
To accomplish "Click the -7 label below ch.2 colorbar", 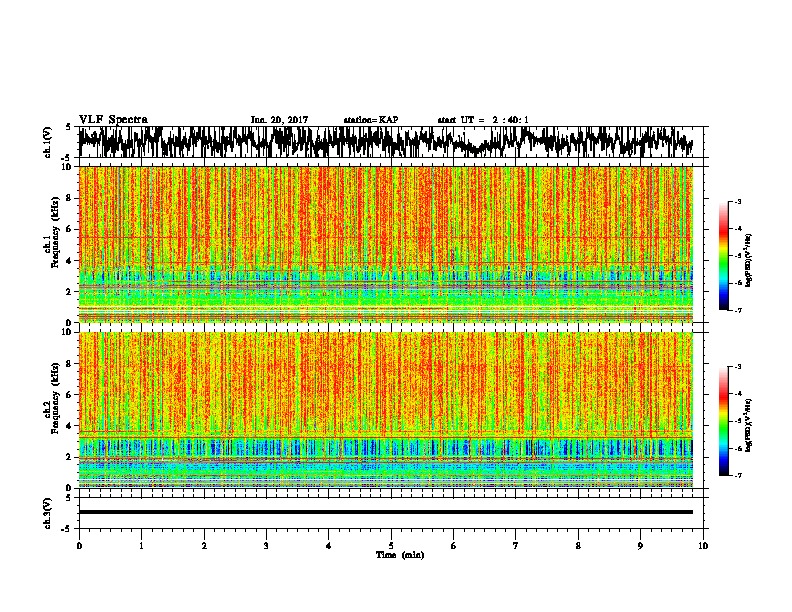I will tap(739, 475).
